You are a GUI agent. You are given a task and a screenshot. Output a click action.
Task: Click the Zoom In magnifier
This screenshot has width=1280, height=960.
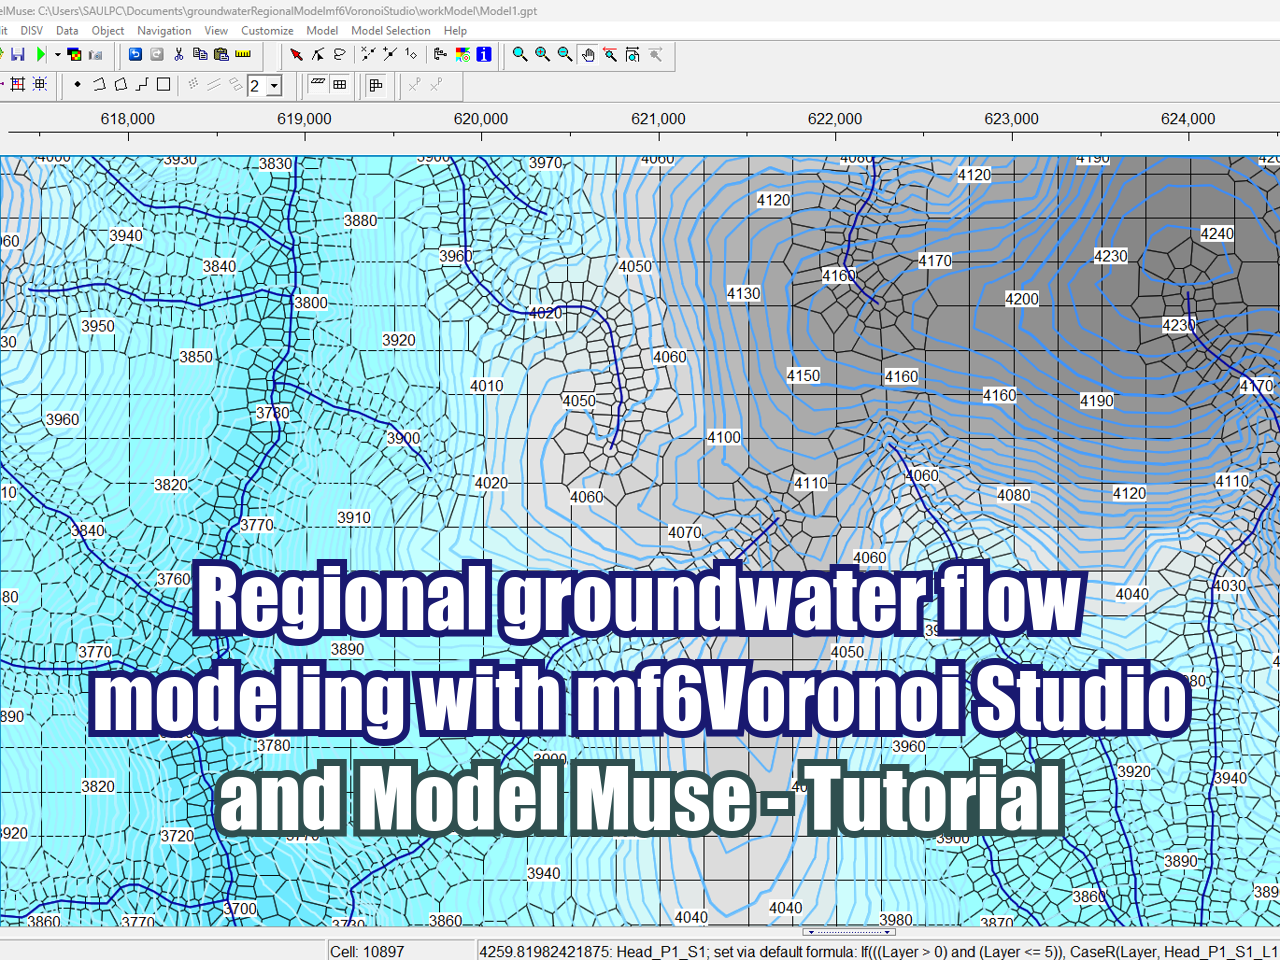[542, 54]
